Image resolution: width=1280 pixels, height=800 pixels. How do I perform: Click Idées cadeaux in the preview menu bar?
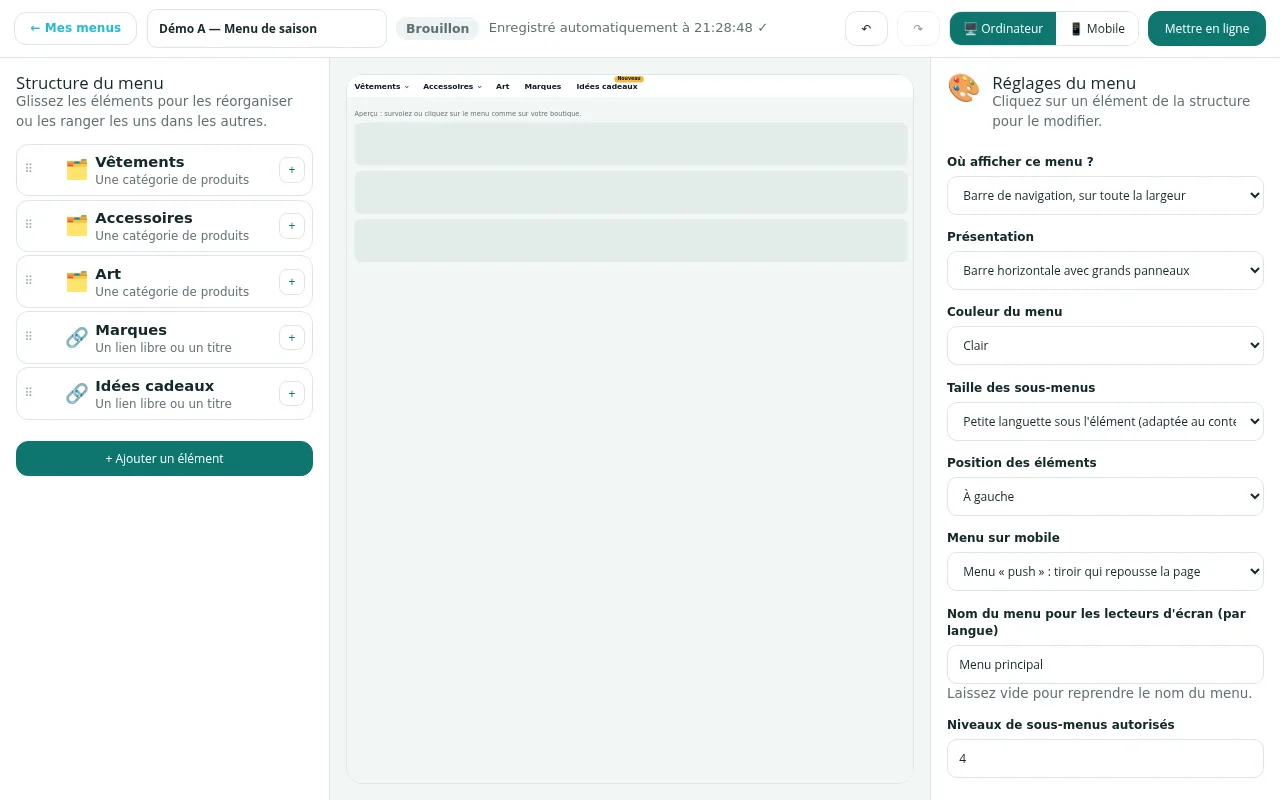pos(607,87)
